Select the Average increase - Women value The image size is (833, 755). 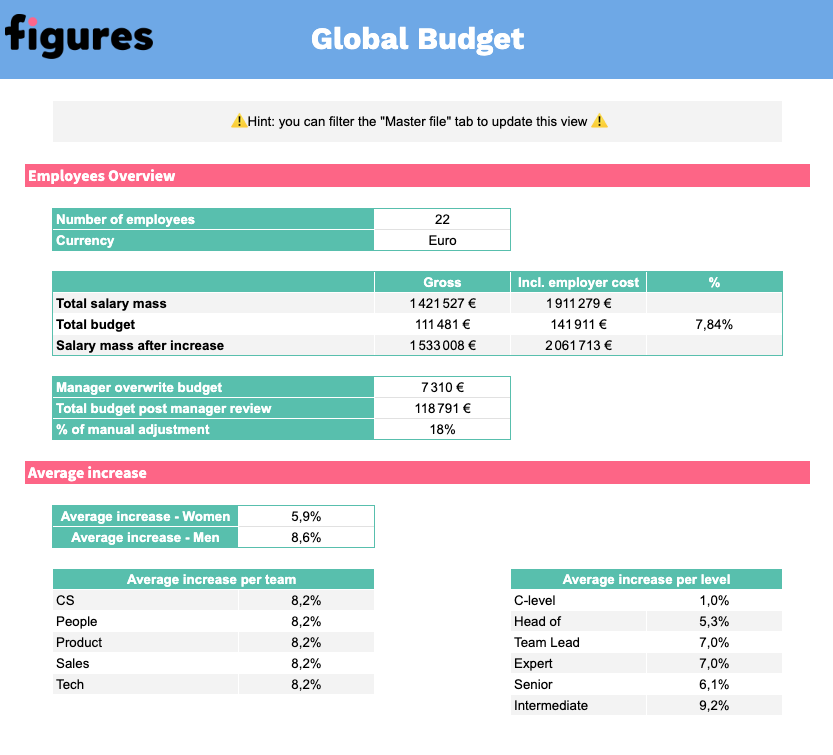[305, 516]
